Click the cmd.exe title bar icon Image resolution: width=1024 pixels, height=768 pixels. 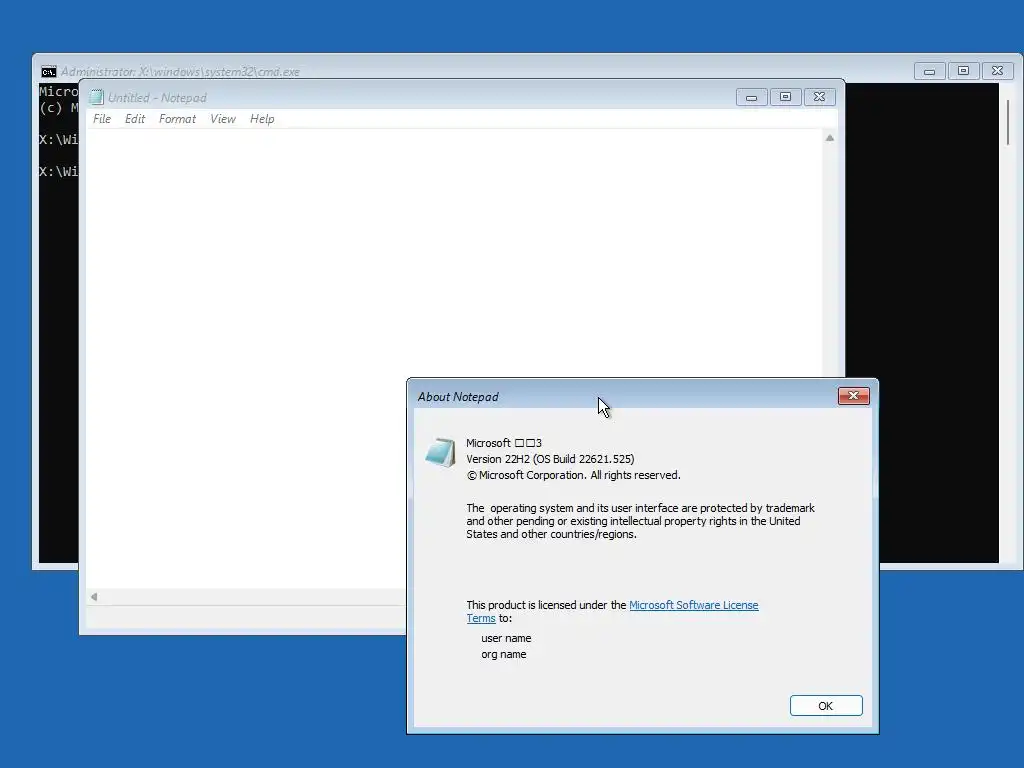tap(48, 71)
